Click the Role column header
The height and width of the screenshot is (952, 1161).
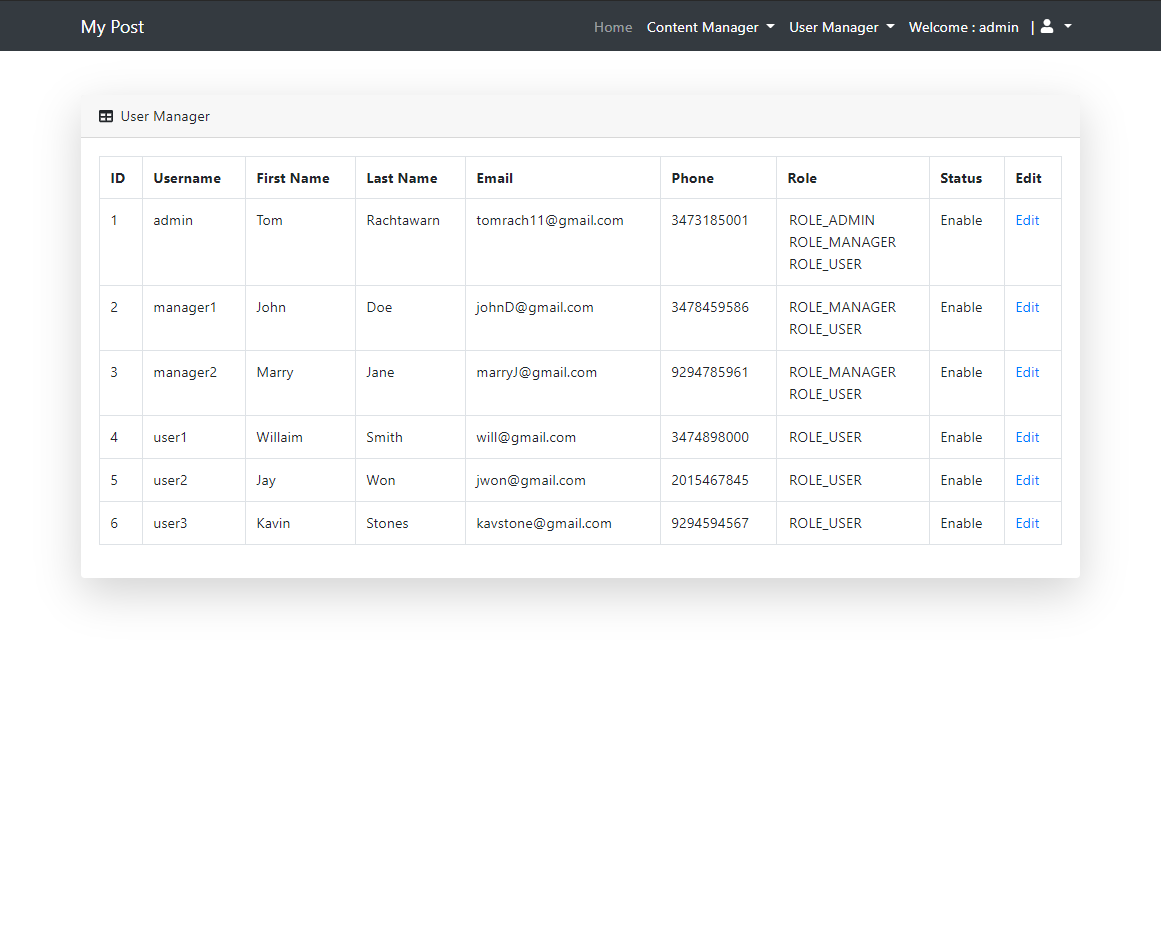click(x=802, y=178)
